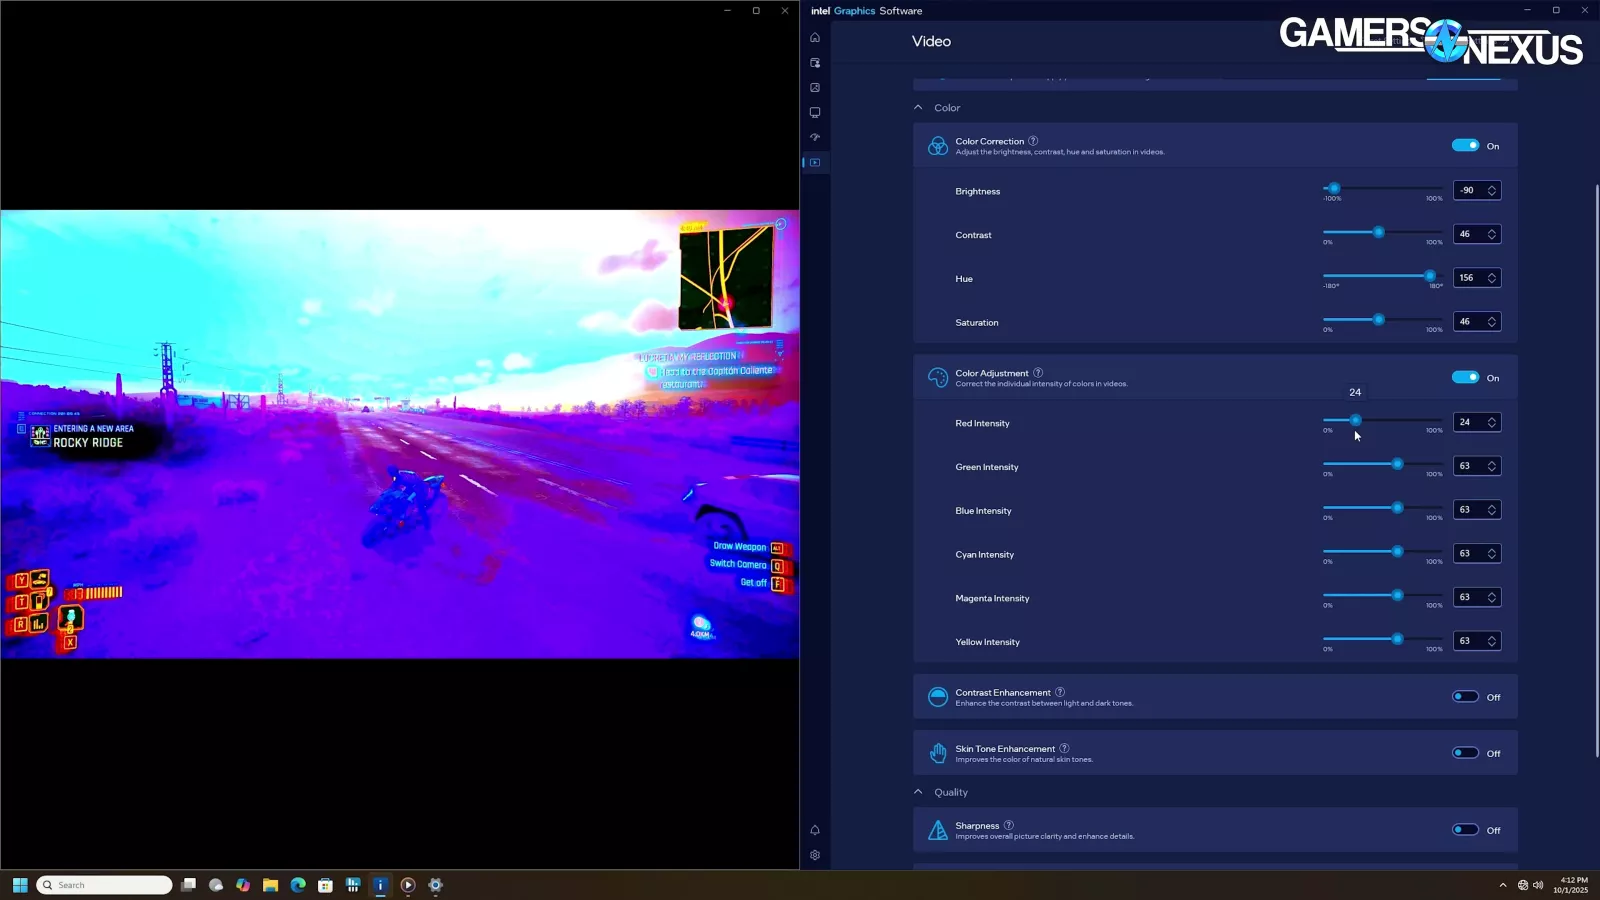Image resolution: width=1600 pixels, height=900 pixels.
Task: Enable the Contrast Enhancement toggle
Action: click(1465, 697)
